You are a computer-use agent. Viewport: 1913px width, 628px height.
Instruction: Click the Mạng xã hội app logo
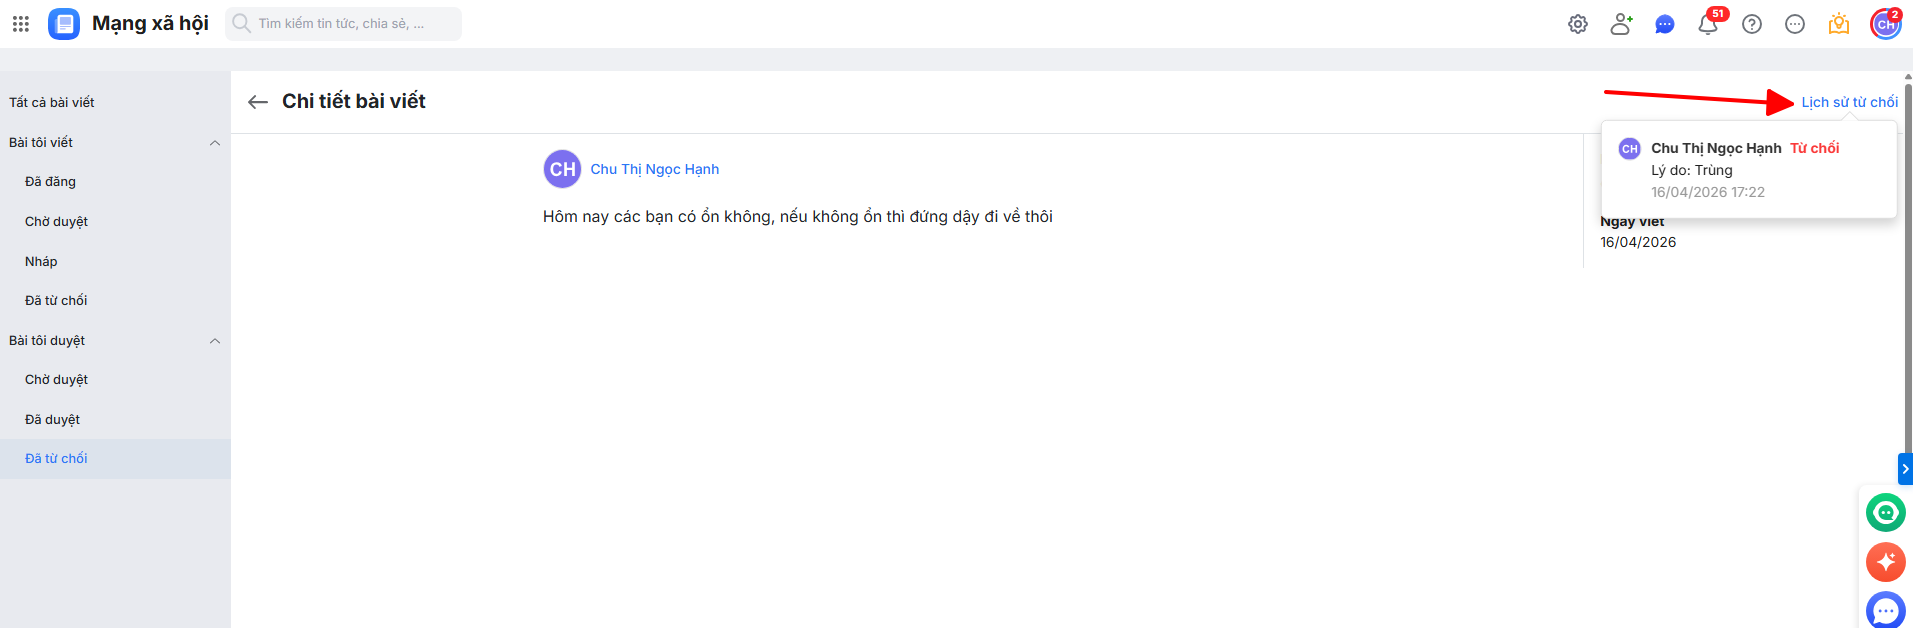64,24
